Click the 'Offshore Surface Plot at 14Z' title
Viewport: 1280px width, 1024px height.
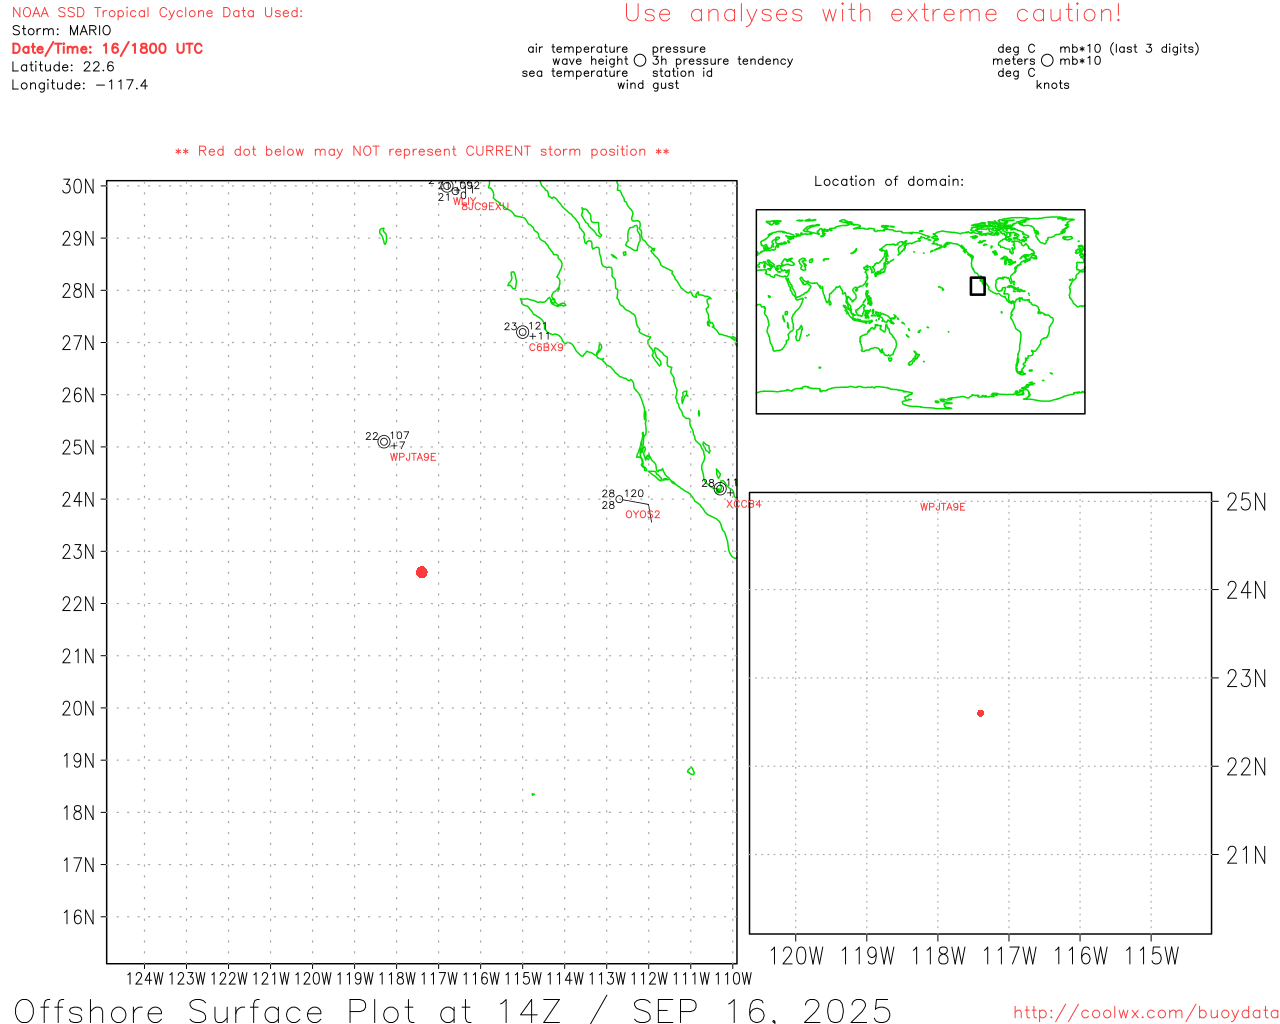[288, 1010]
